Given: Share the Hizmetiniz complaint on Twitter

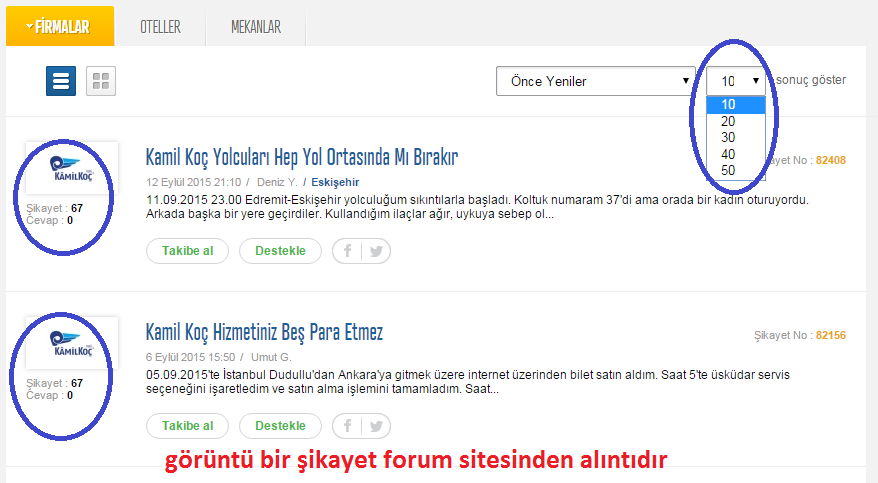Looking at the screenshot, I should 376,426.
